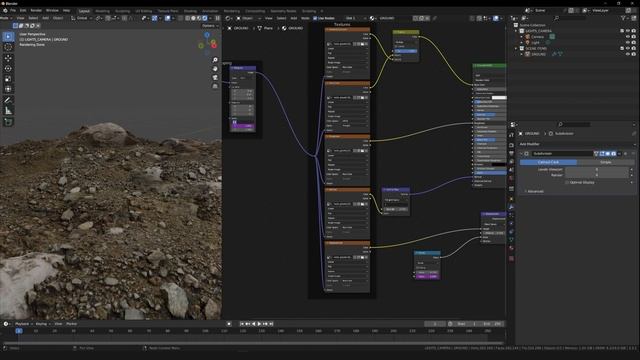Click the timeline play animation button
The width and height of the screenshot is (640, 360).
259,324
